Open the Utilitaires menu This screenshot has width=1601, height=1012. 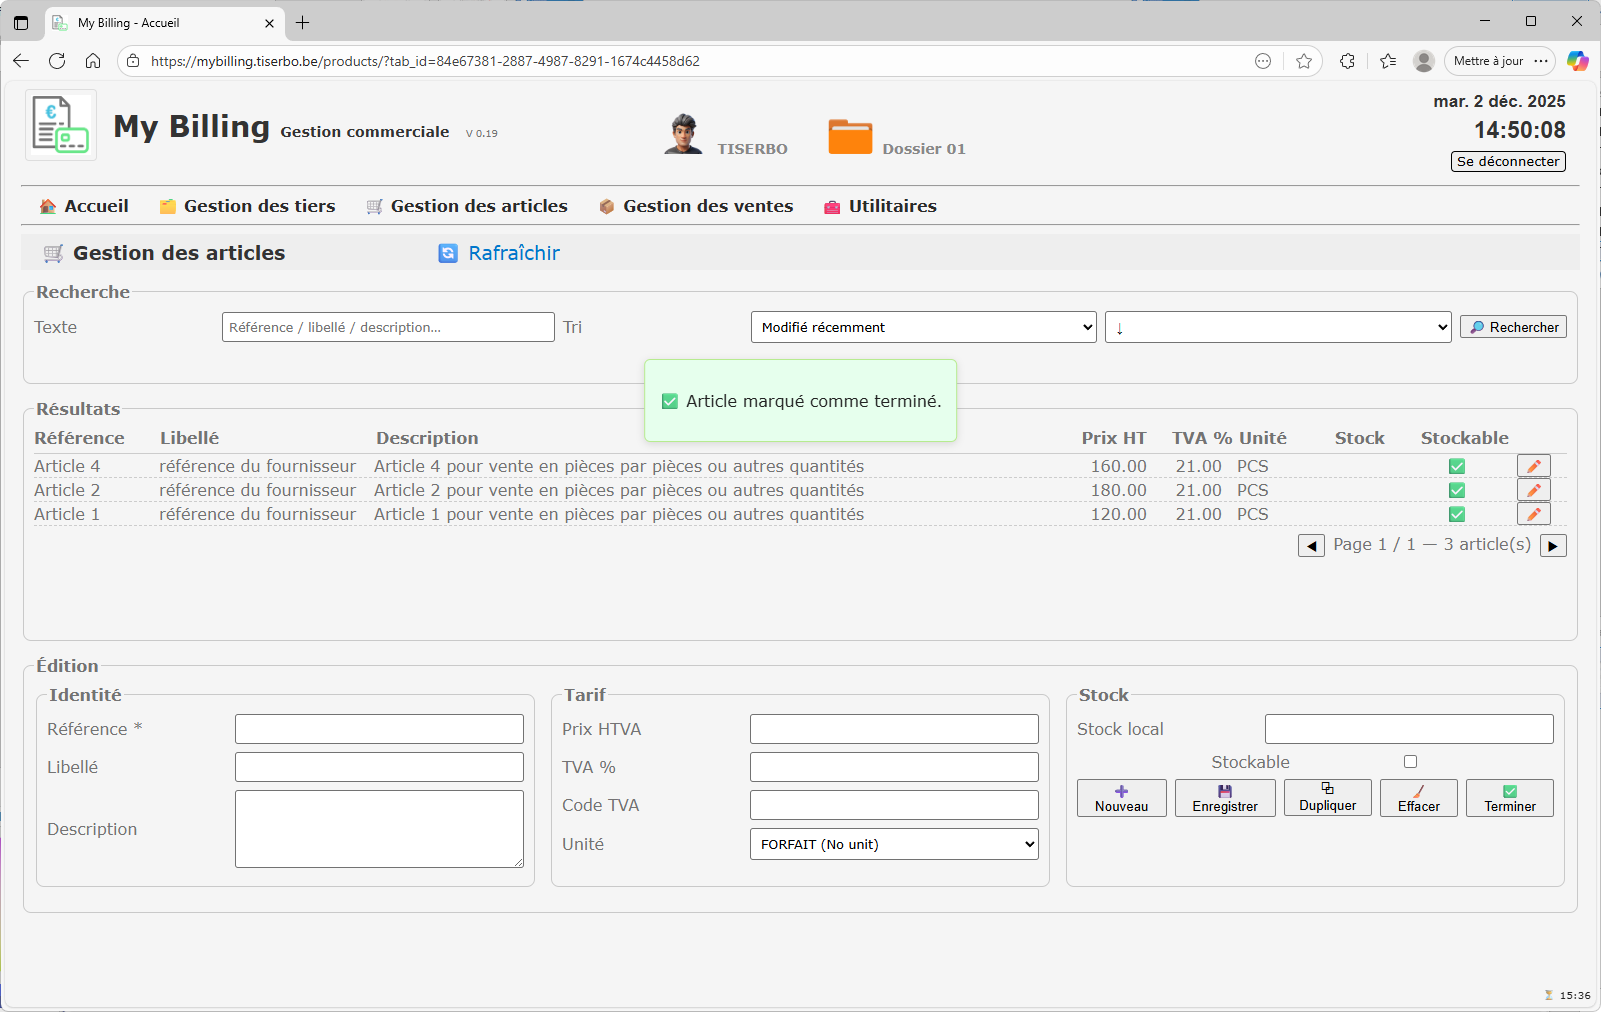point(880,206)
